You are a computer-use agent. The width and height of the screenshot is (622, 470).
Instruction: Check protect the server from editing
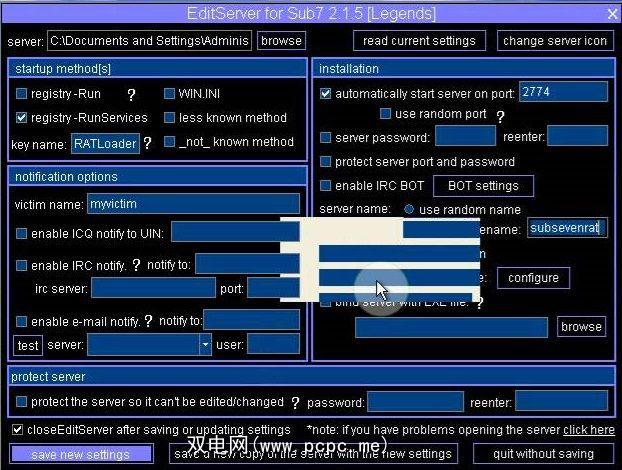(21, 402)
